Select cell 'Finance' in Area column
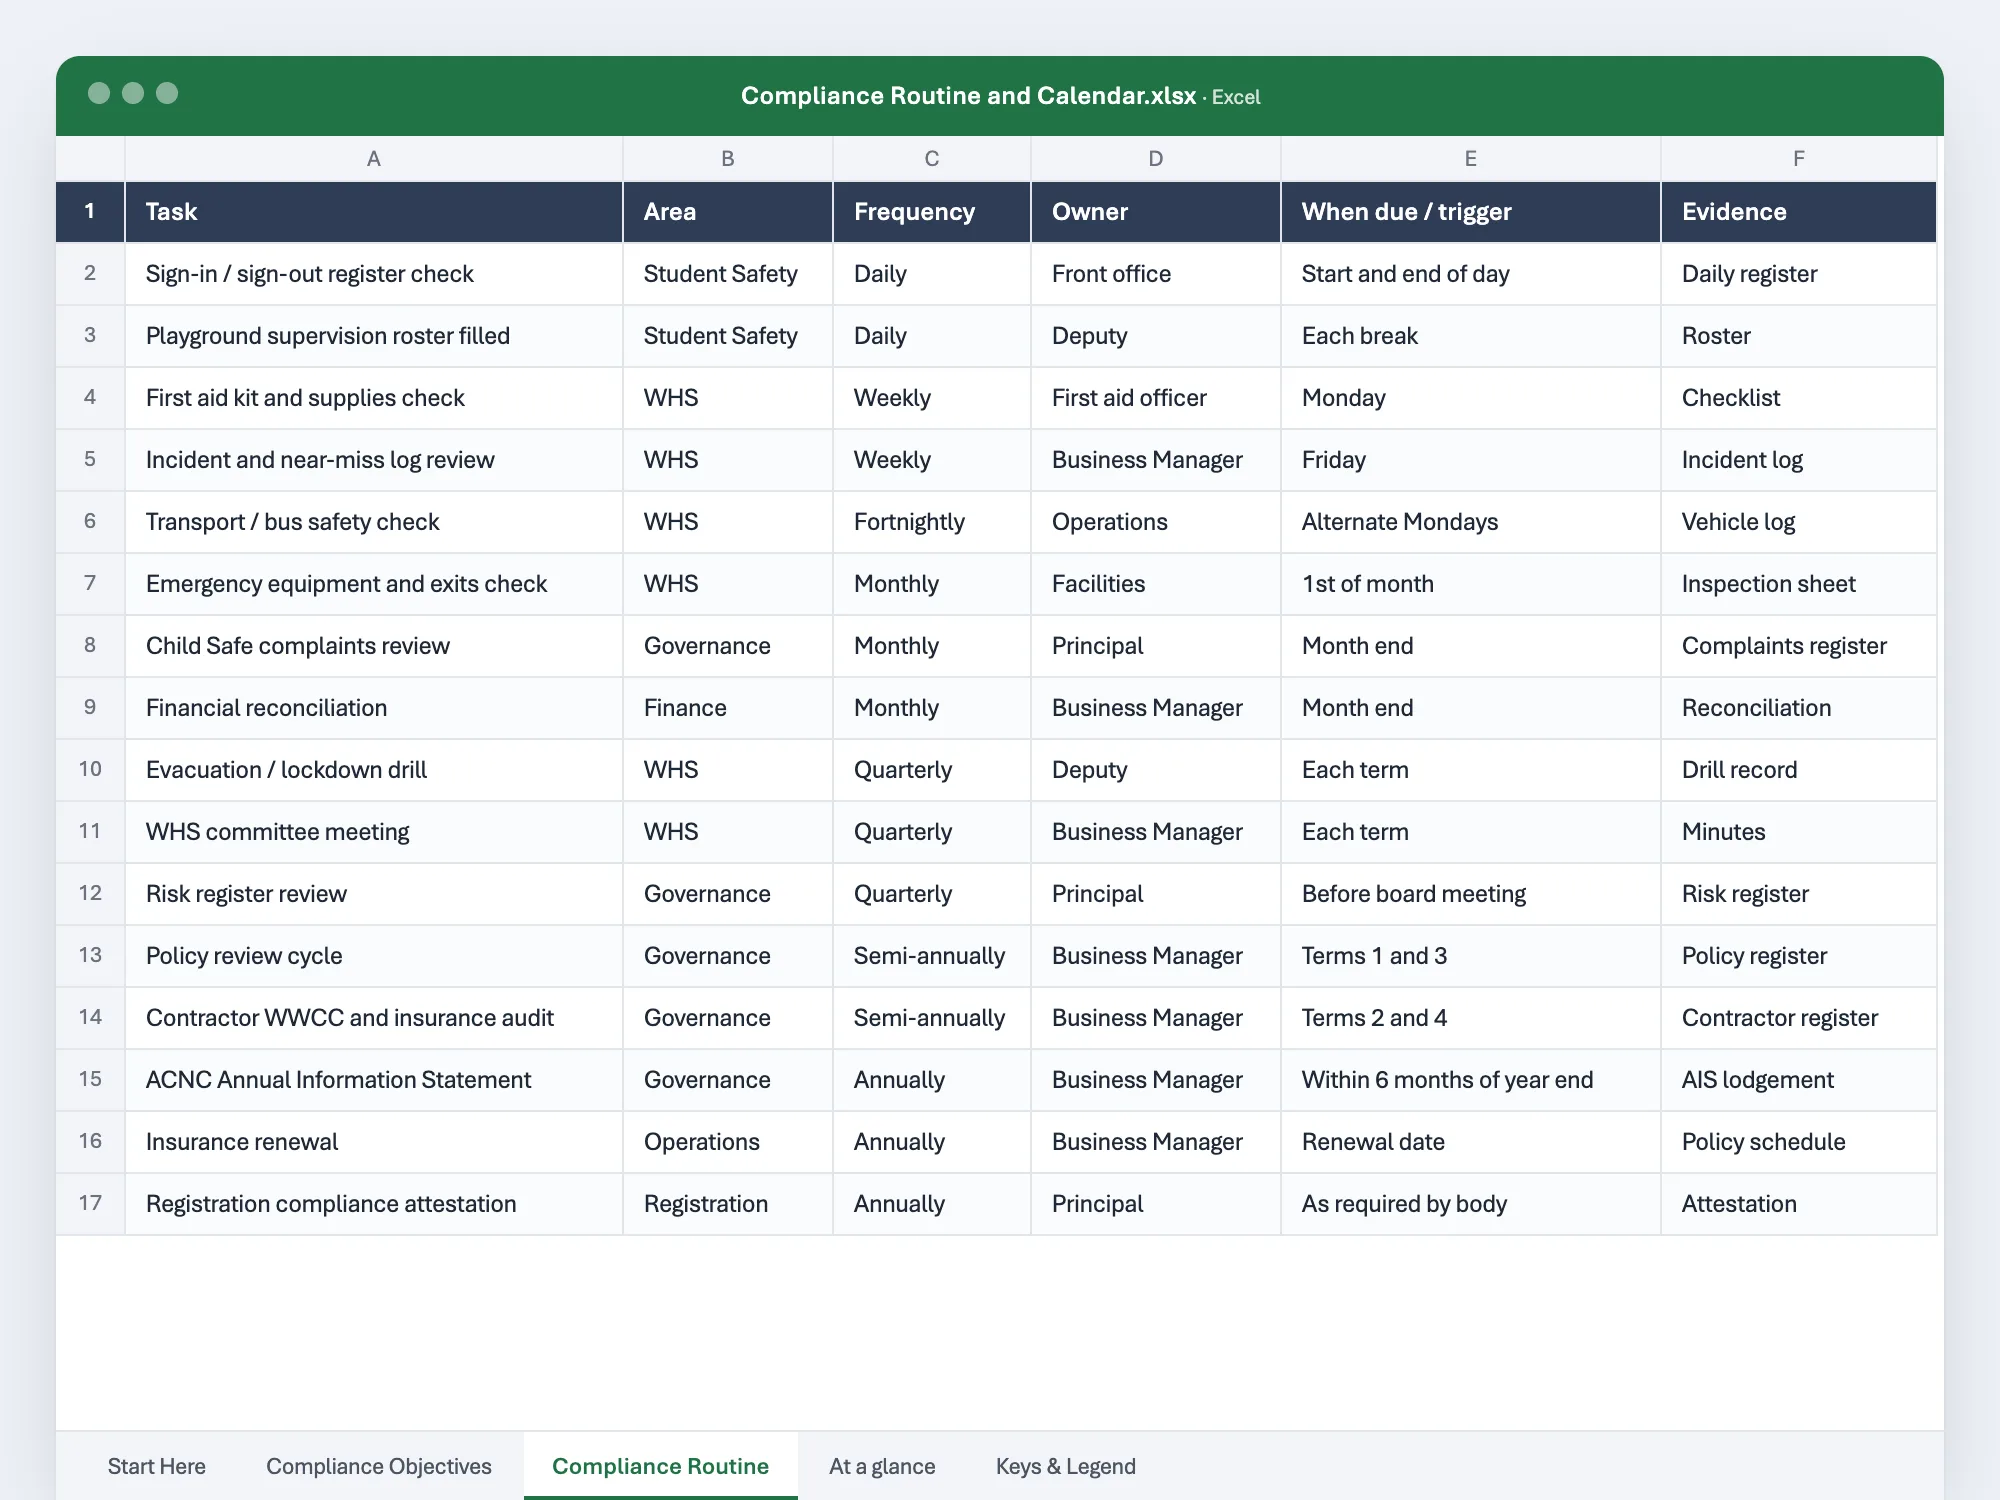The width and height of the screenshot is (2000, 1500). [x=728, y=708]
